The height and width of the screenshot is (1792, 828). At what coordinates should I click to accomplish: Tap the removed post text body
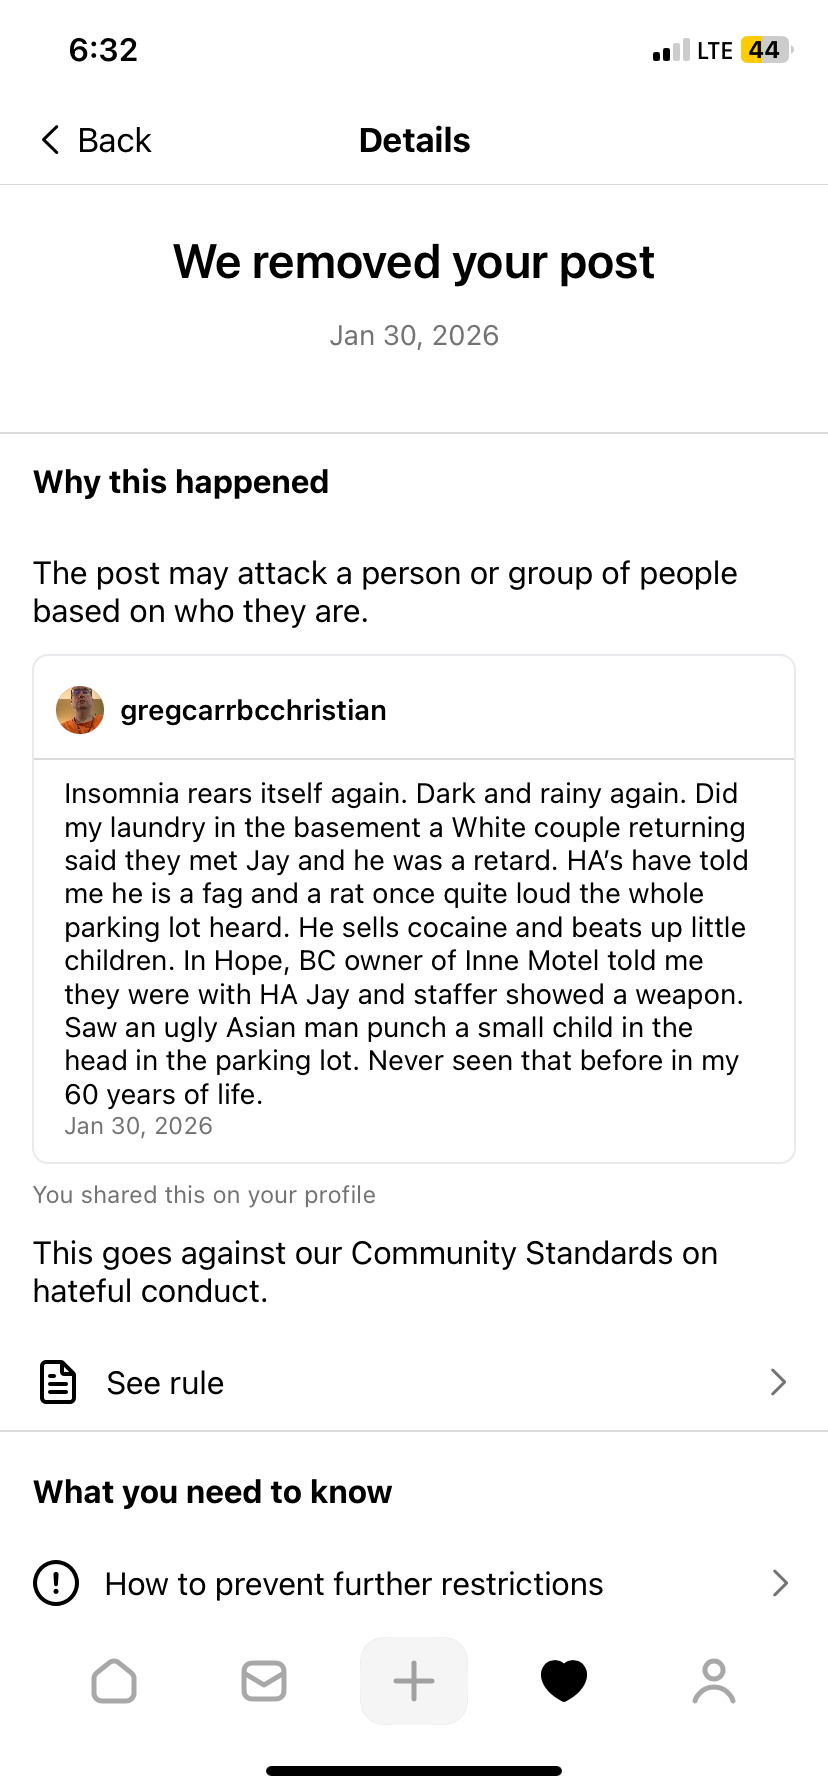tap(407, 943)
